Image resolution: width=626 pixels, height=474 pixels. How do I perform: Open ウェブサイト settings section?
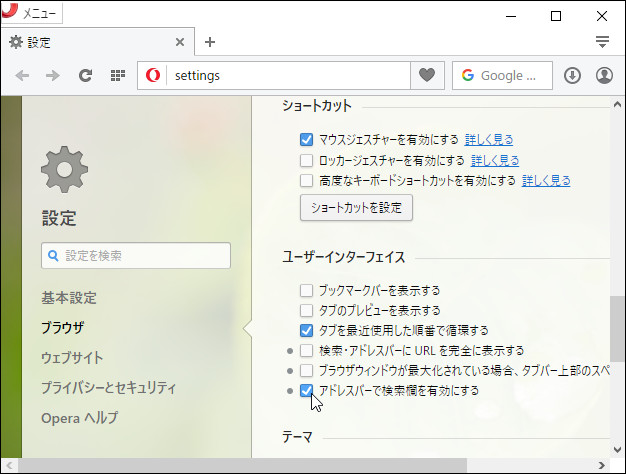72,358
